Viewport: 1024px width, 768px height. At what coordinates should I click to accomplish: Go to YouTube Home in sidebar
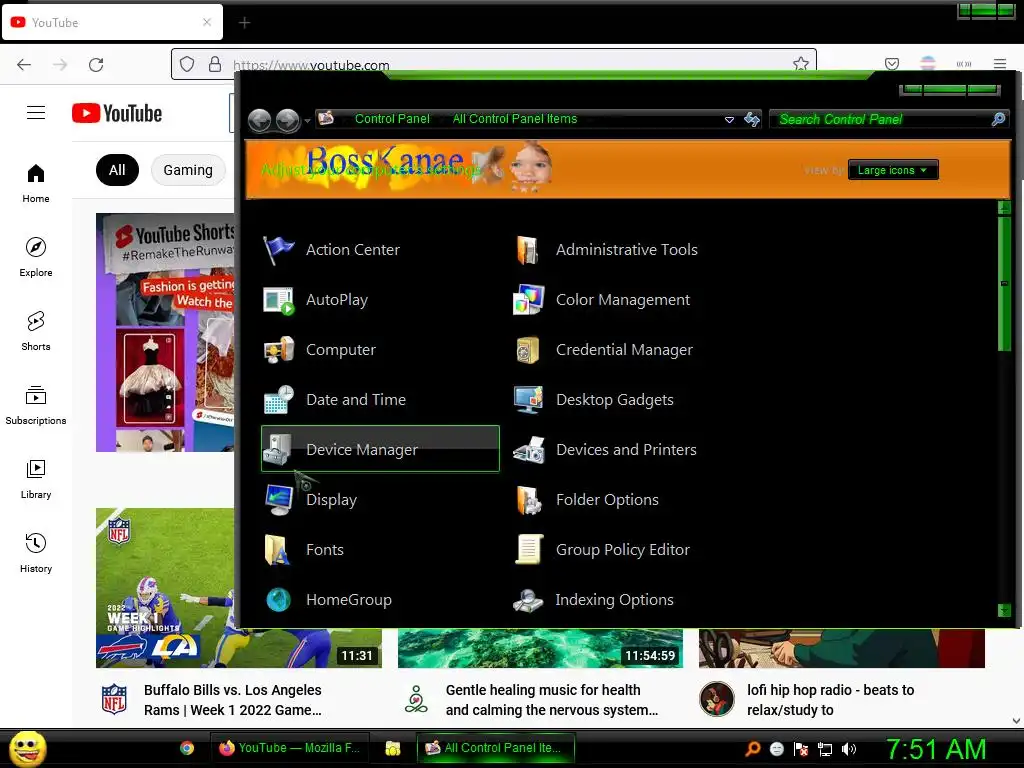pos(36,184)
